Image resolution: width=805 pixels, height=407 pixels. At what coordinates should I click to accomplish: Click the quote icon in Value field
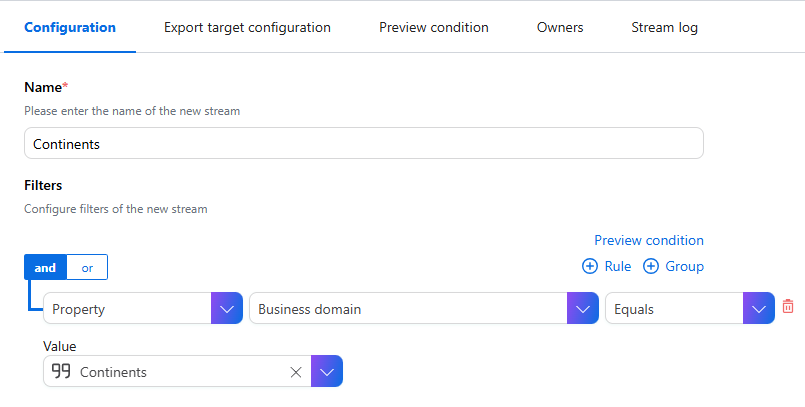[x=61, y=371]
